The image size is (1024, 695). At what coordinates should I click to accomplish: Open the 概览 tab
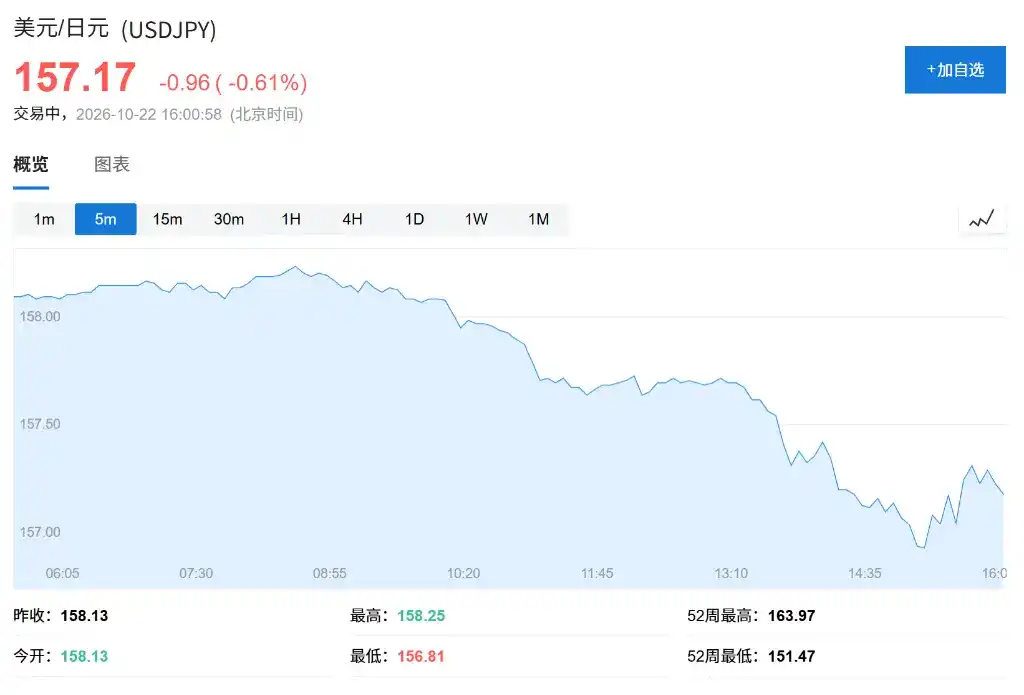(31, 164)
